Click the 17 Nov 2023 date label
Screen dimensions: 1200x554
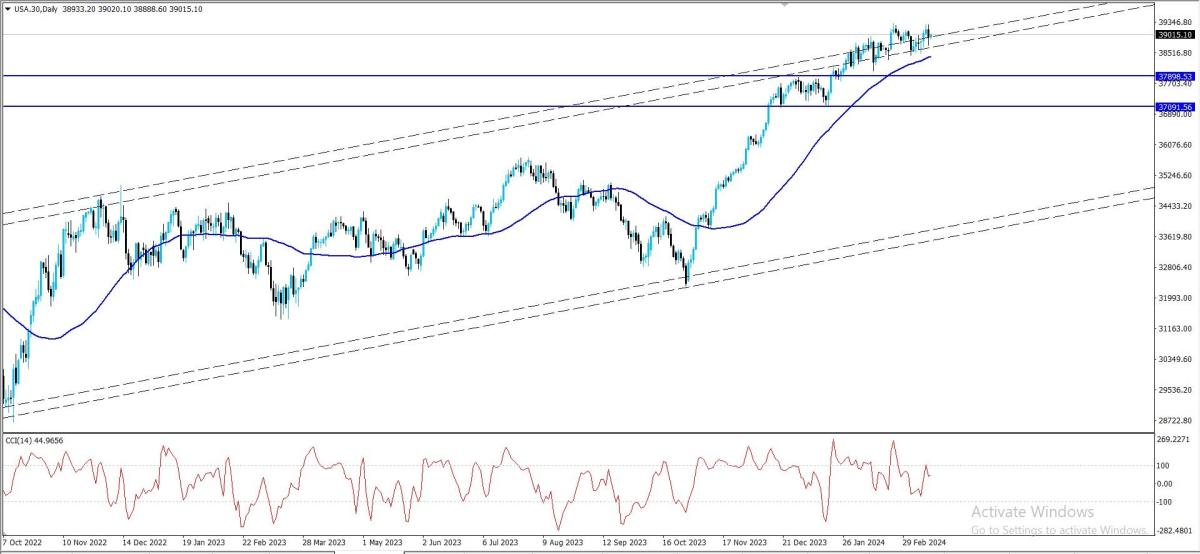click(741, 542)
